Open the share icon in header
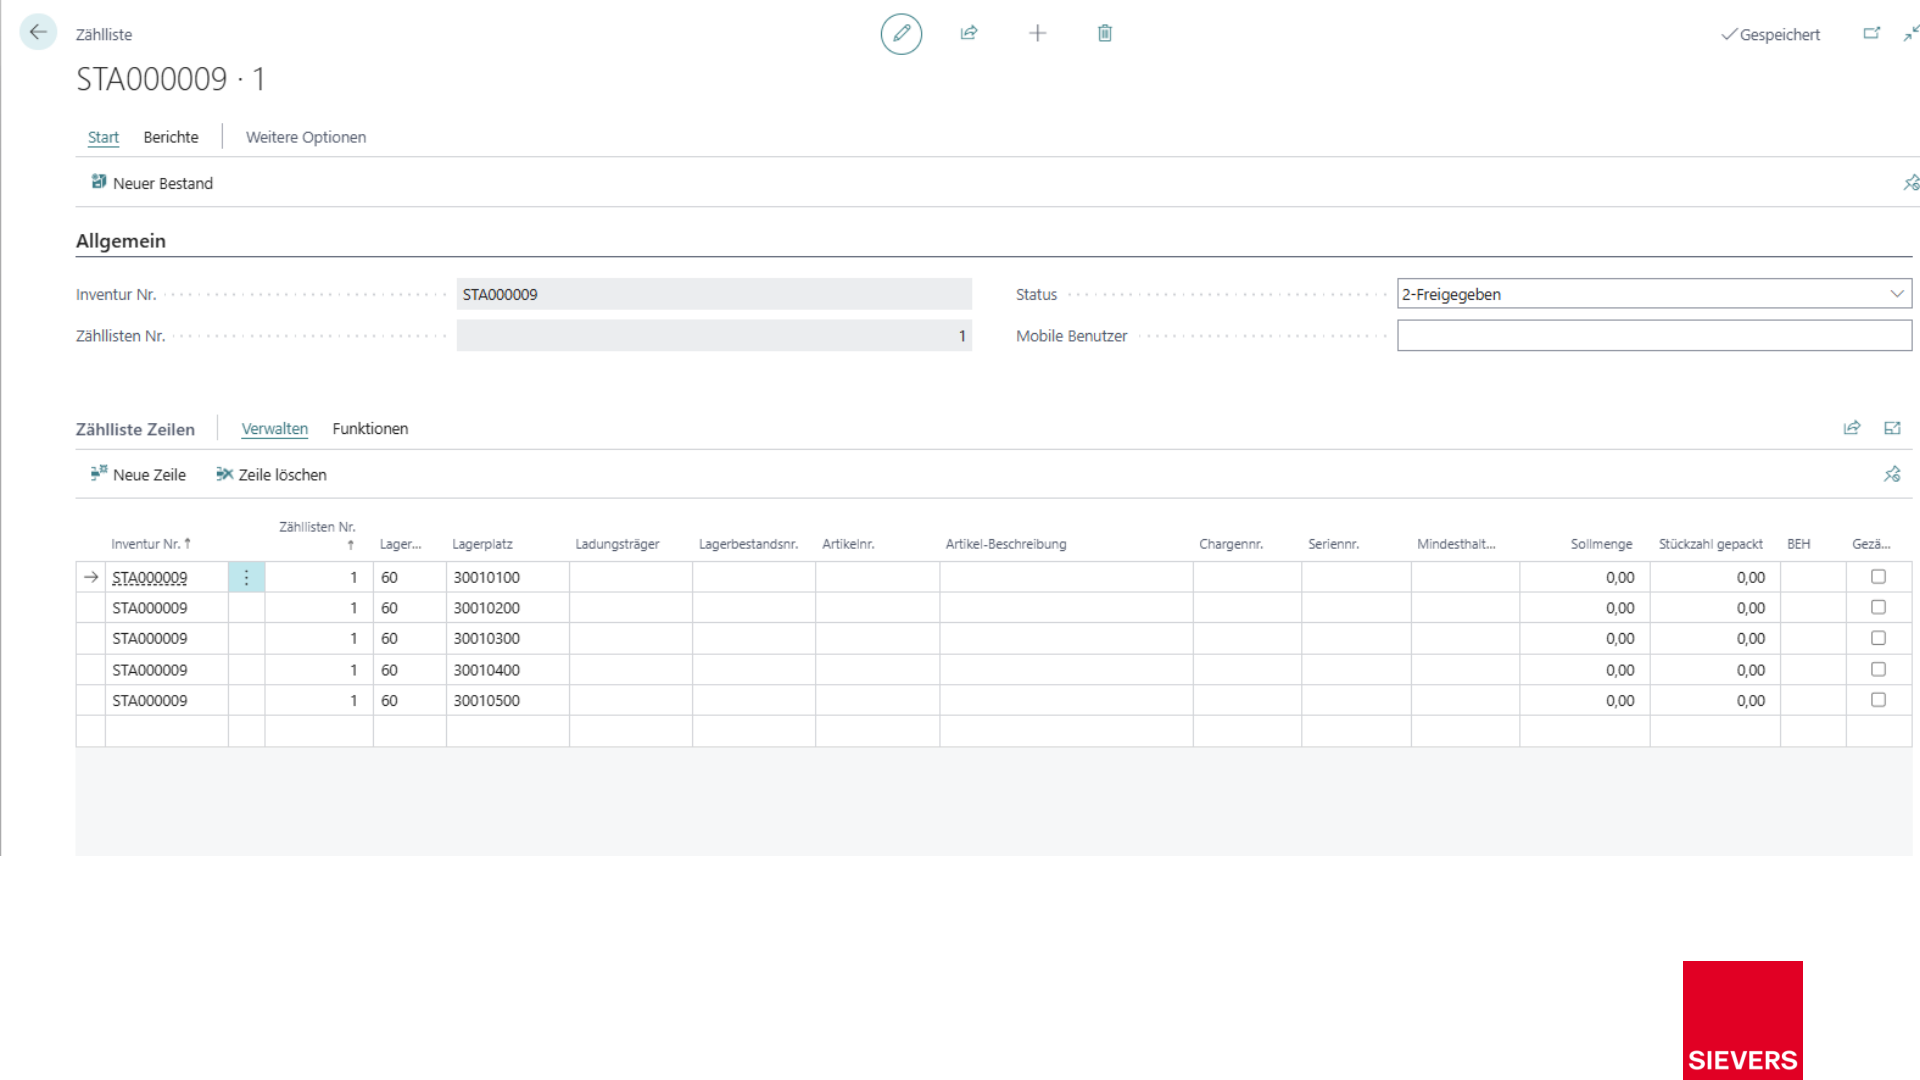This screenshot has height=1080, width=1920. [969, 34]
